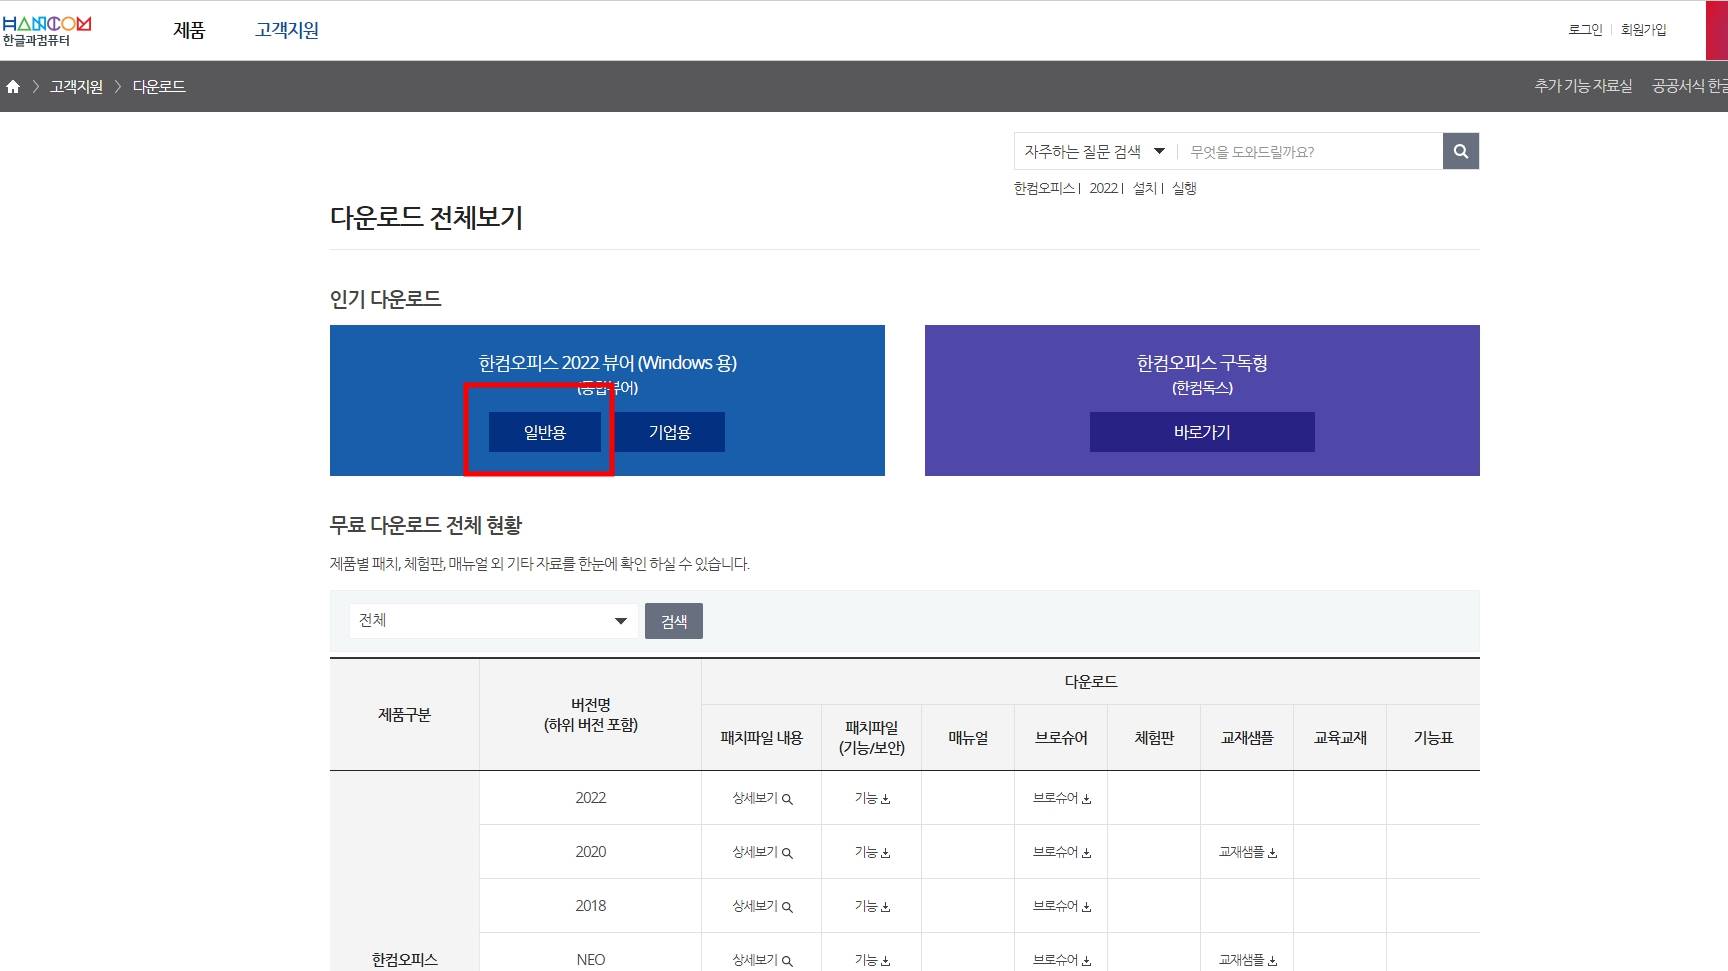
Task: Open the 추가 기능 자료실 link
Action: coord(1580,87)
